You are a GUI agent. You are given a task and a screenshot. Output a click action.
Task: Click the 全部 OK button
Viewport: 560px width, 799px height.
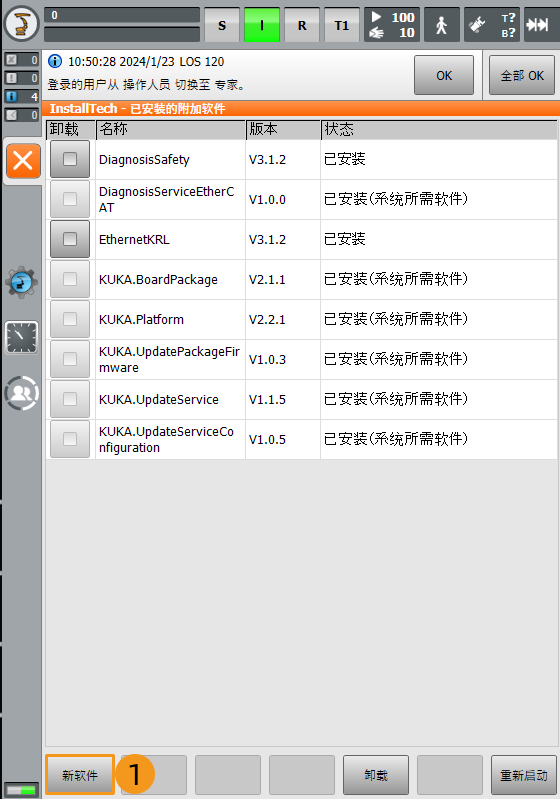tap(522, 75)
